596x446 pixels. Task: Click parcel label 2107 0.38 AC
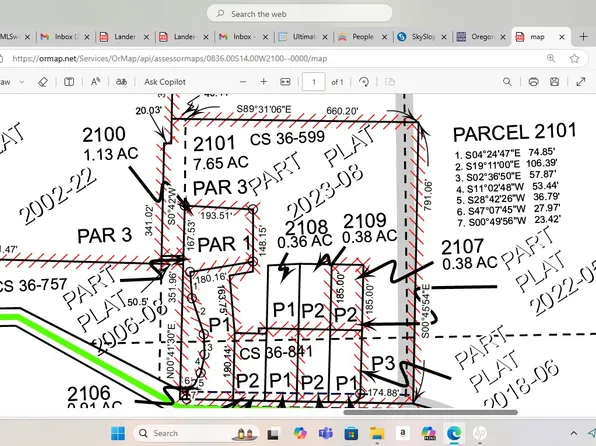point(469,255)
